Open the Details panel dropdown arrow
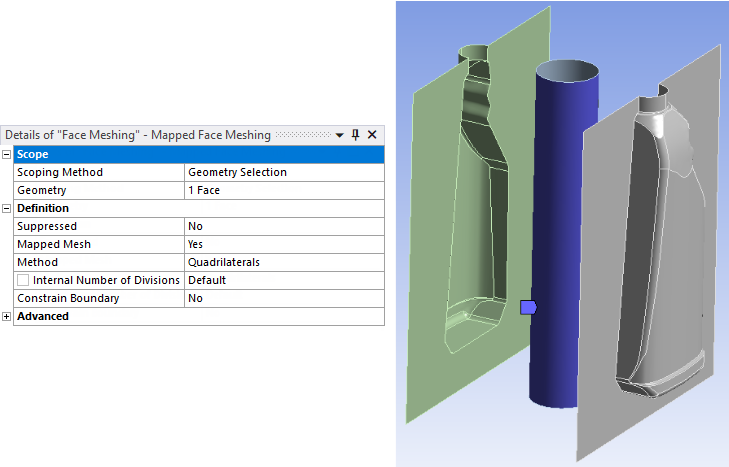This screenshot has height=467, width=729. click(x=339, y=135)
